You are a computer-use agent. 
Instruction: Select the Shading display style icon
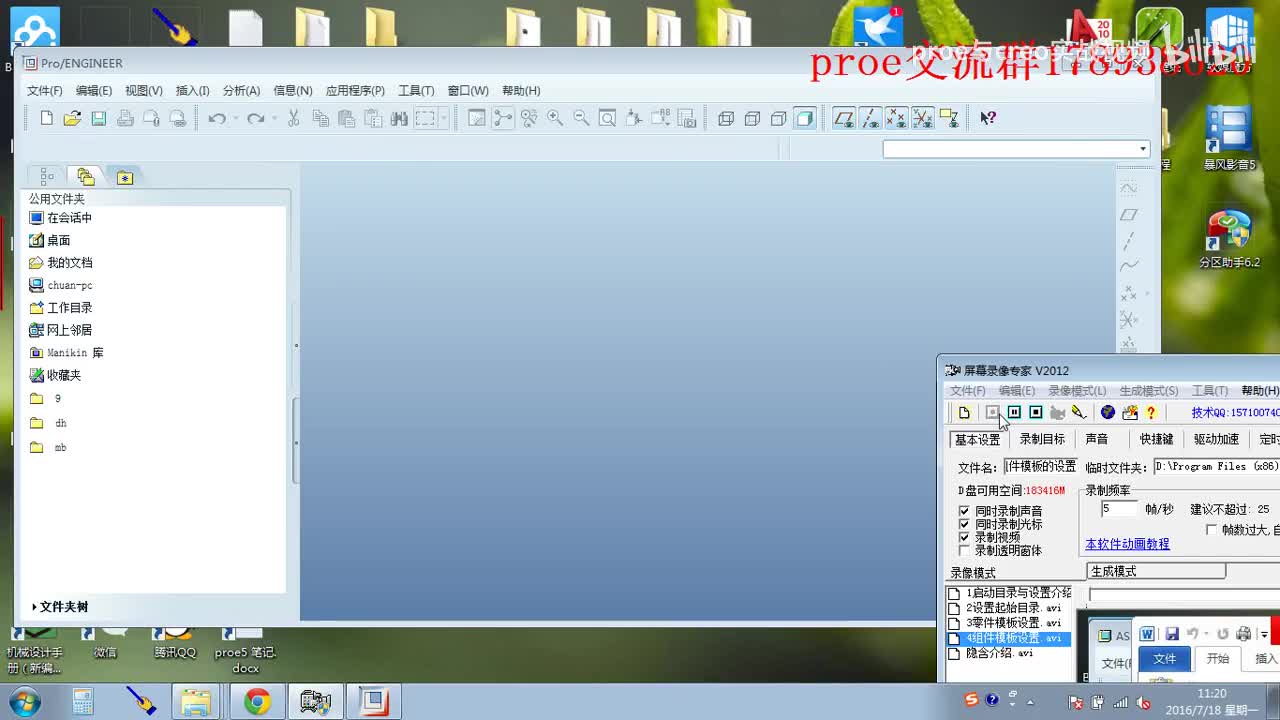coord(804,118)
